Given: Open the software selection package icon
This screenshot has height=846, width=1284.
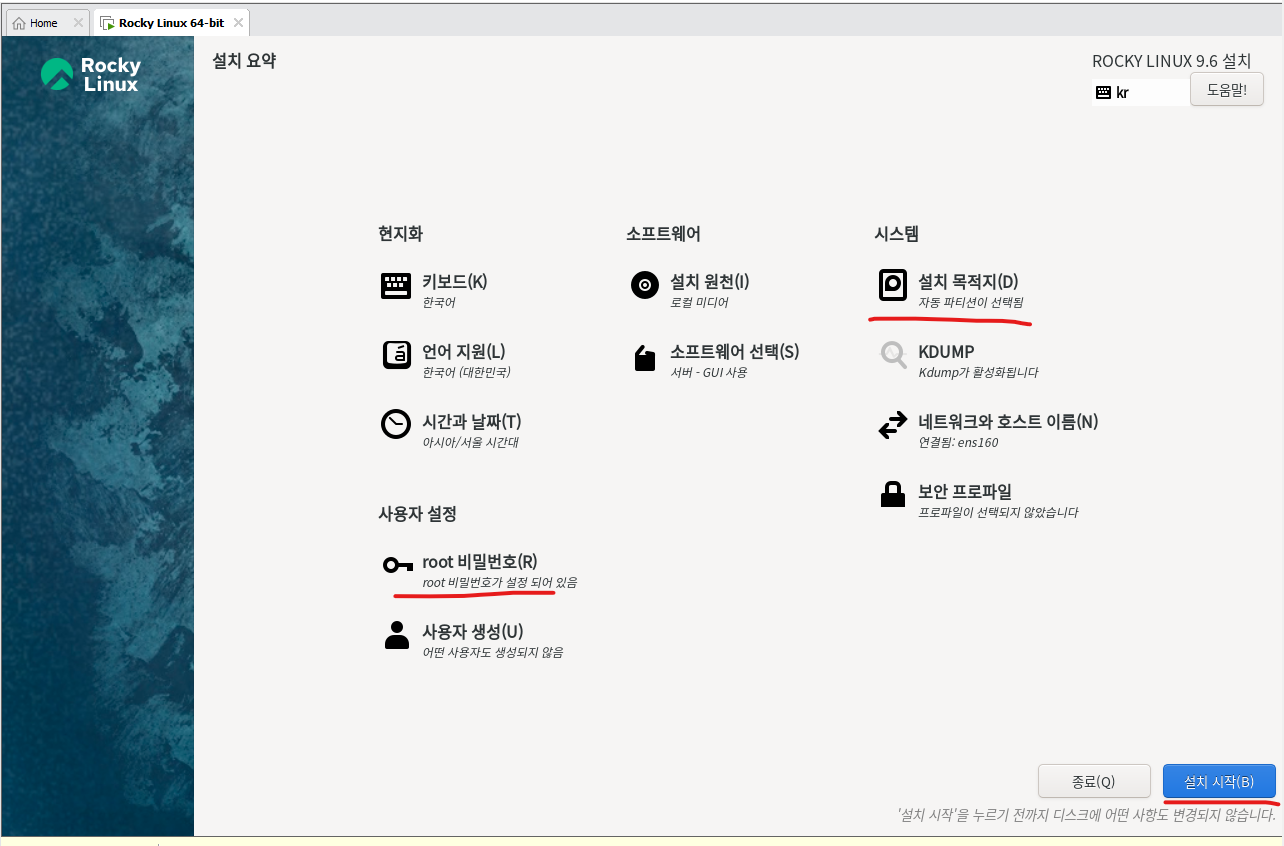Looking at the screenshot, I should click(x=645, y=358).
